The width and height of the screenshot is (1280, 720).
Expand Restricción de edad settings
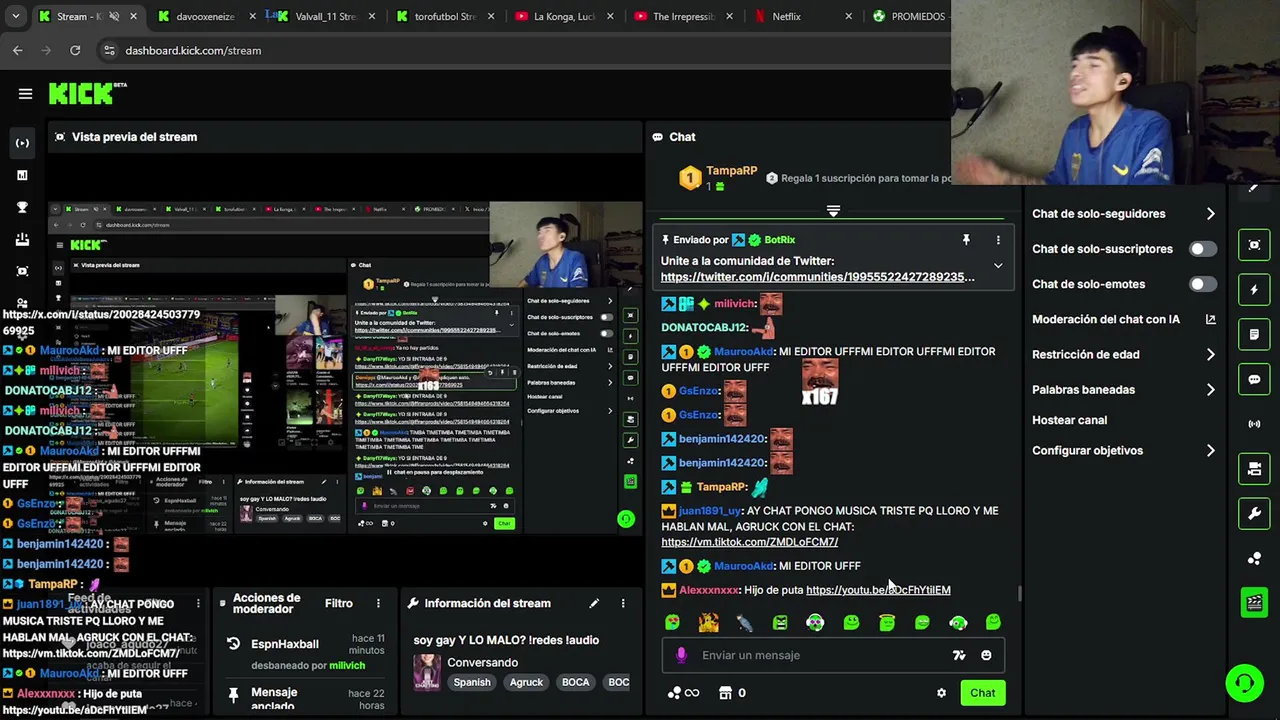tap(1210, 354)
